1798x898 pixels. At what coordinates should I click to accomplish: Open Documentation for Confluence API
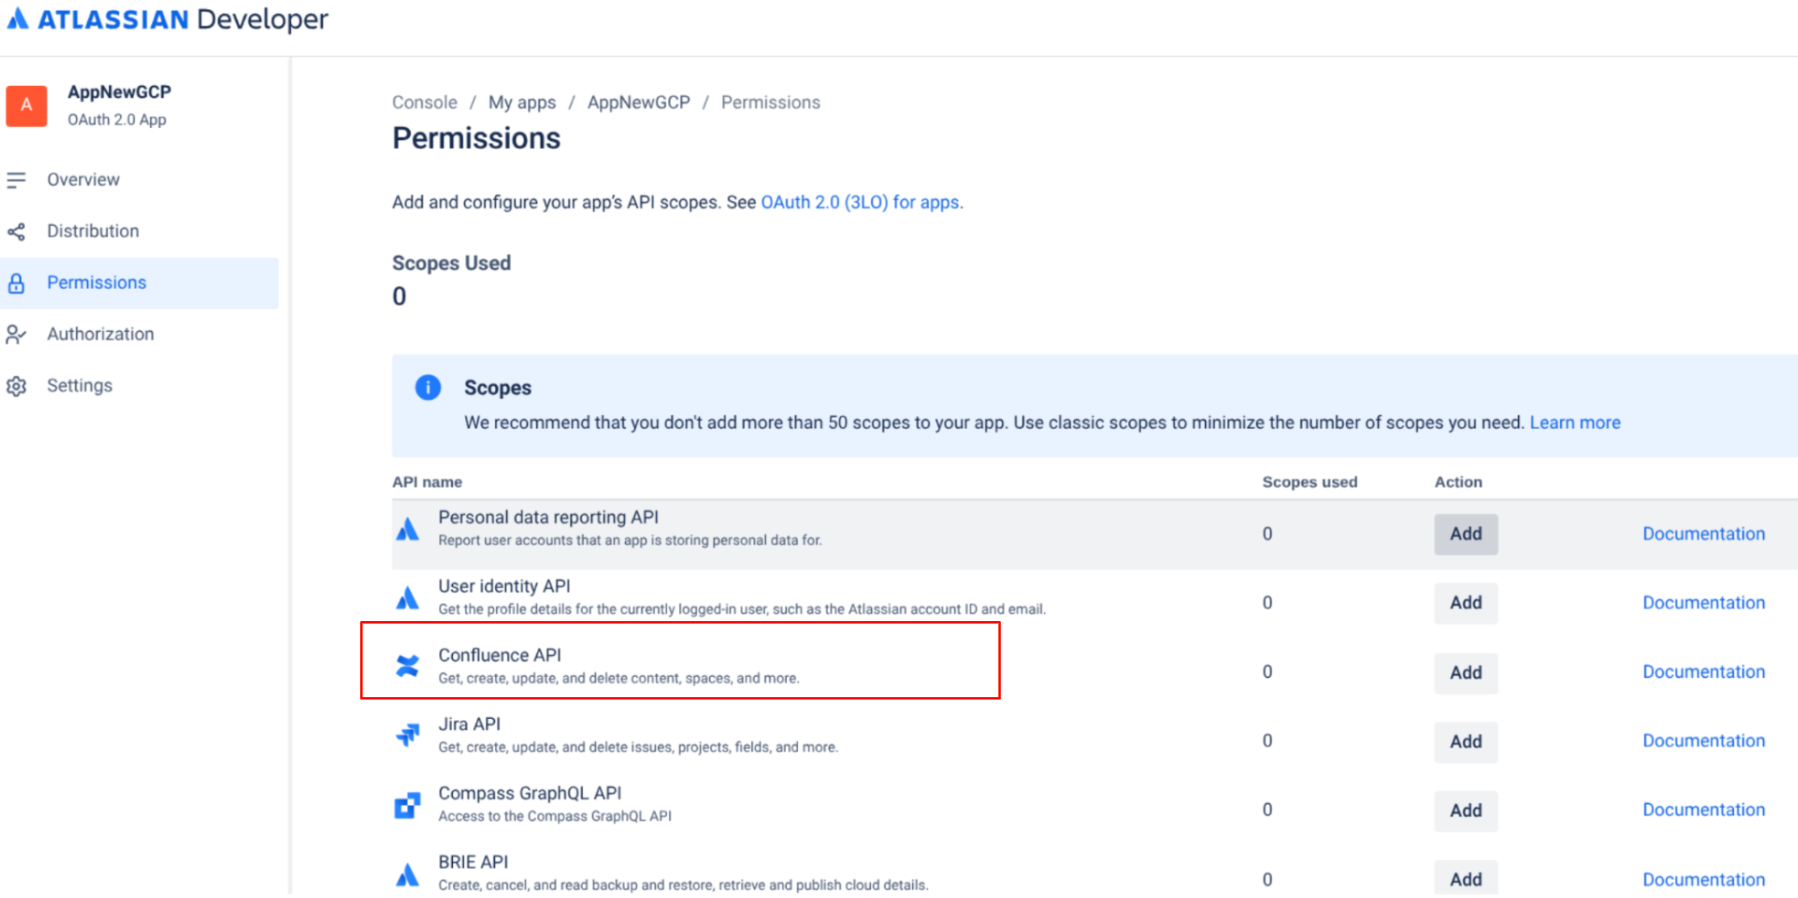pos(1704,672)
